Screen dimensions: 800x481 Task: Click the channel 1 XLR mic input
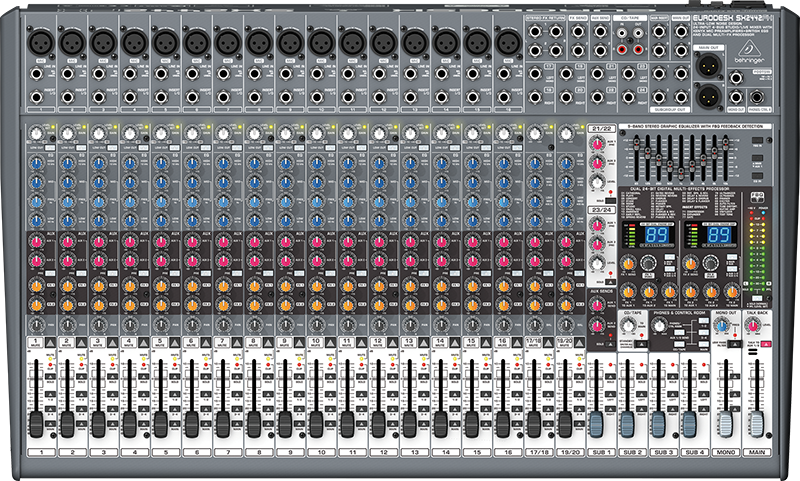pos(42,41)
